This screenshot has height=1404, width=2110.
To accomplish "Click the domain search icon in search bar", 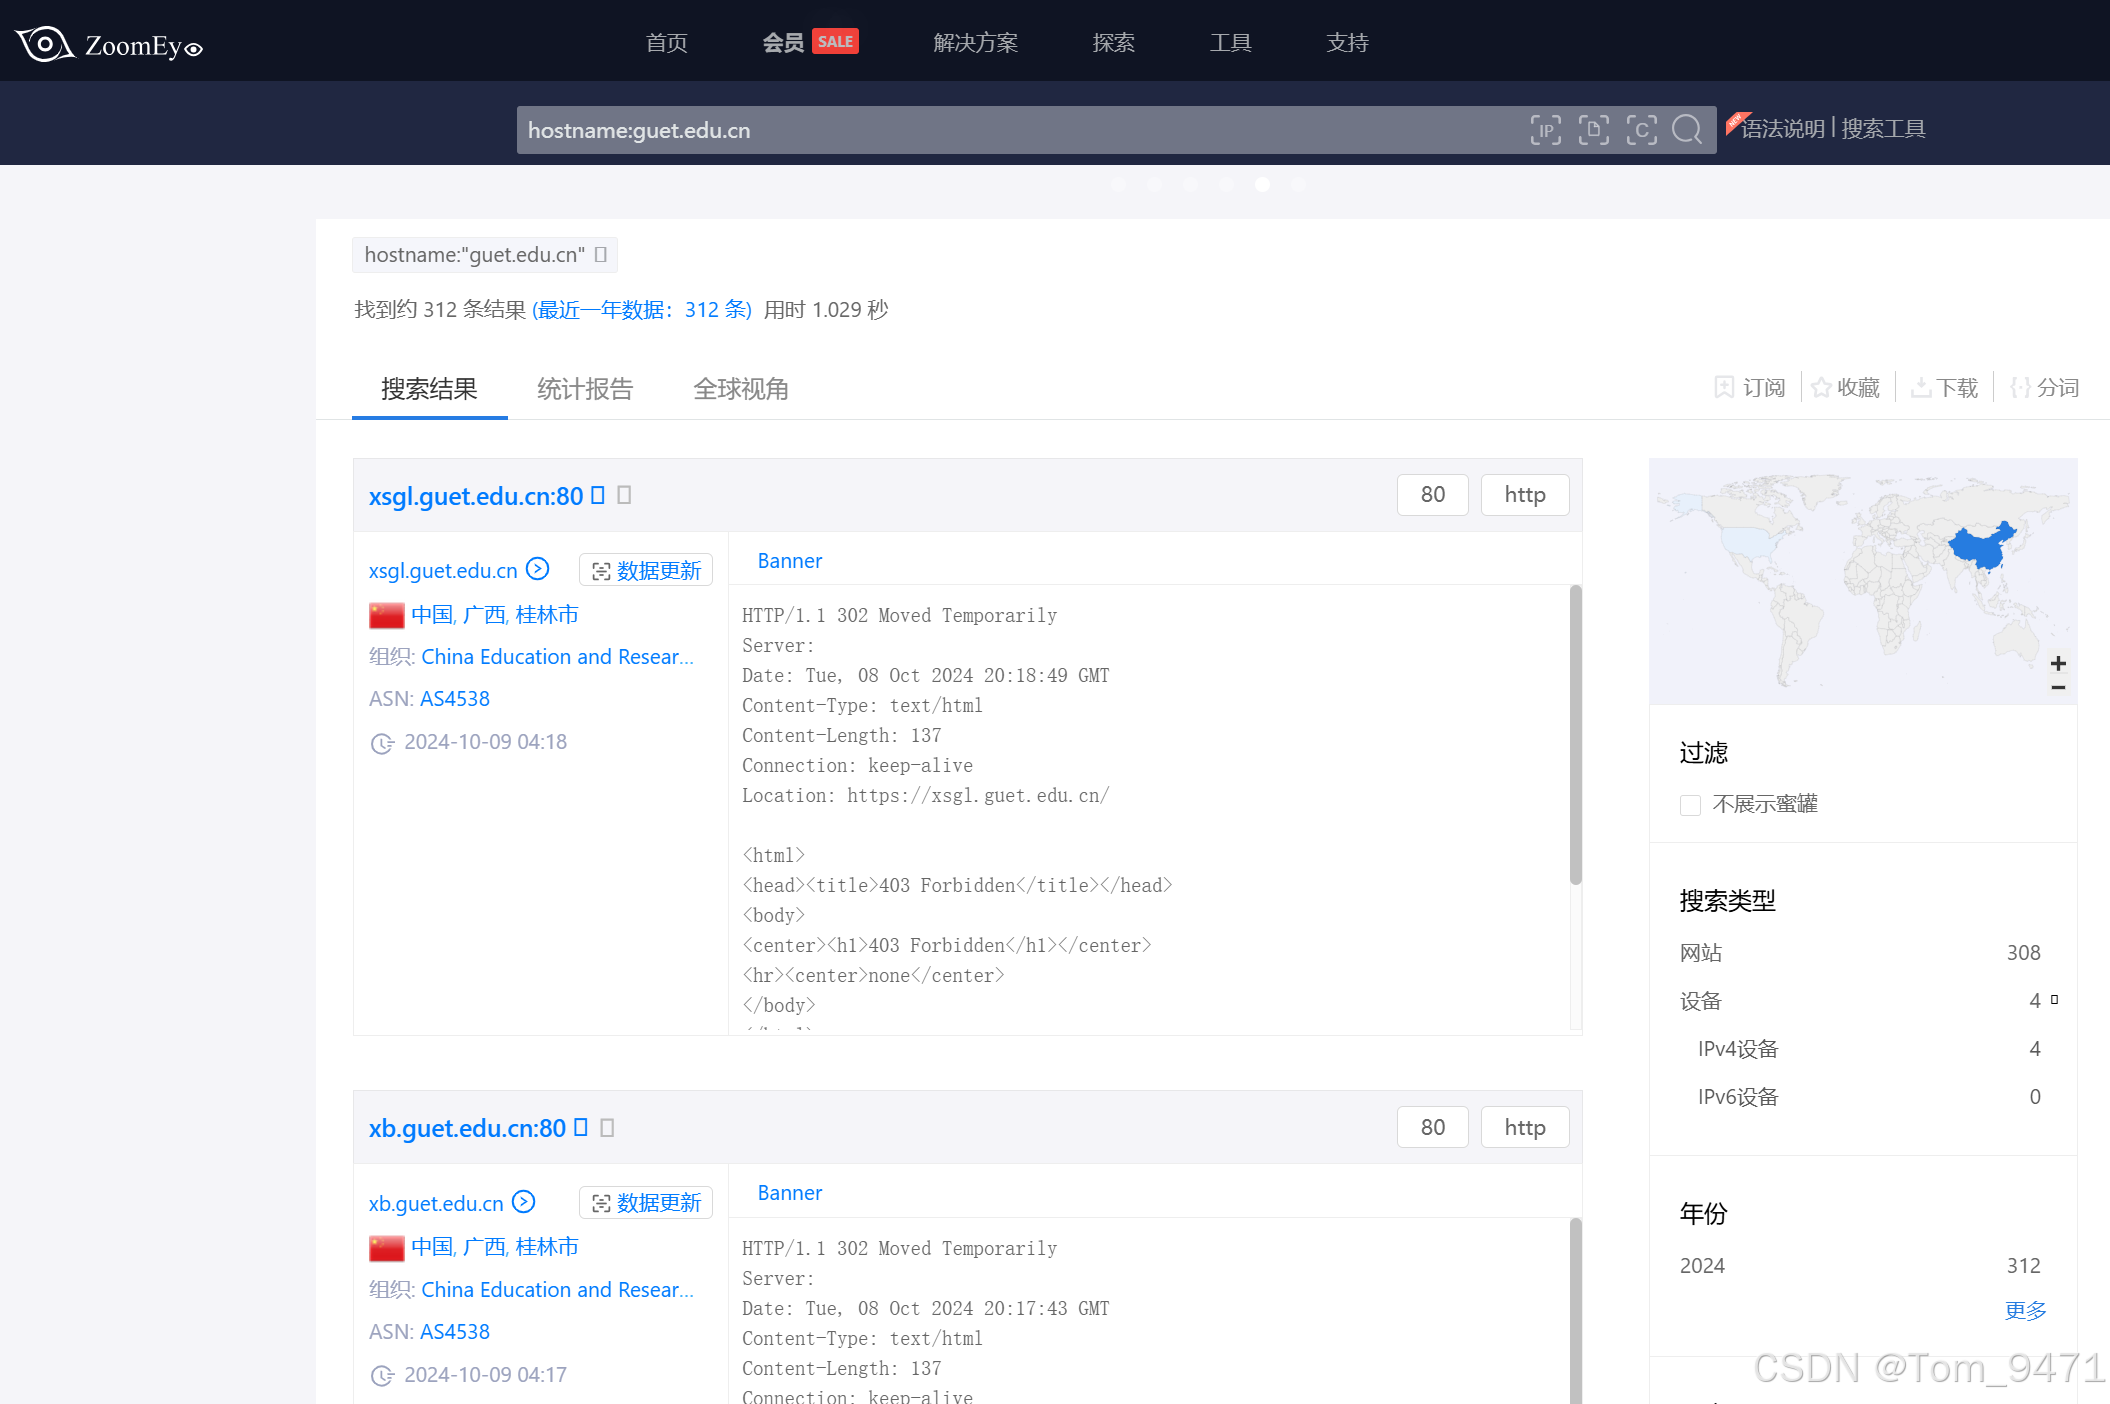I will coord(1593,130).
